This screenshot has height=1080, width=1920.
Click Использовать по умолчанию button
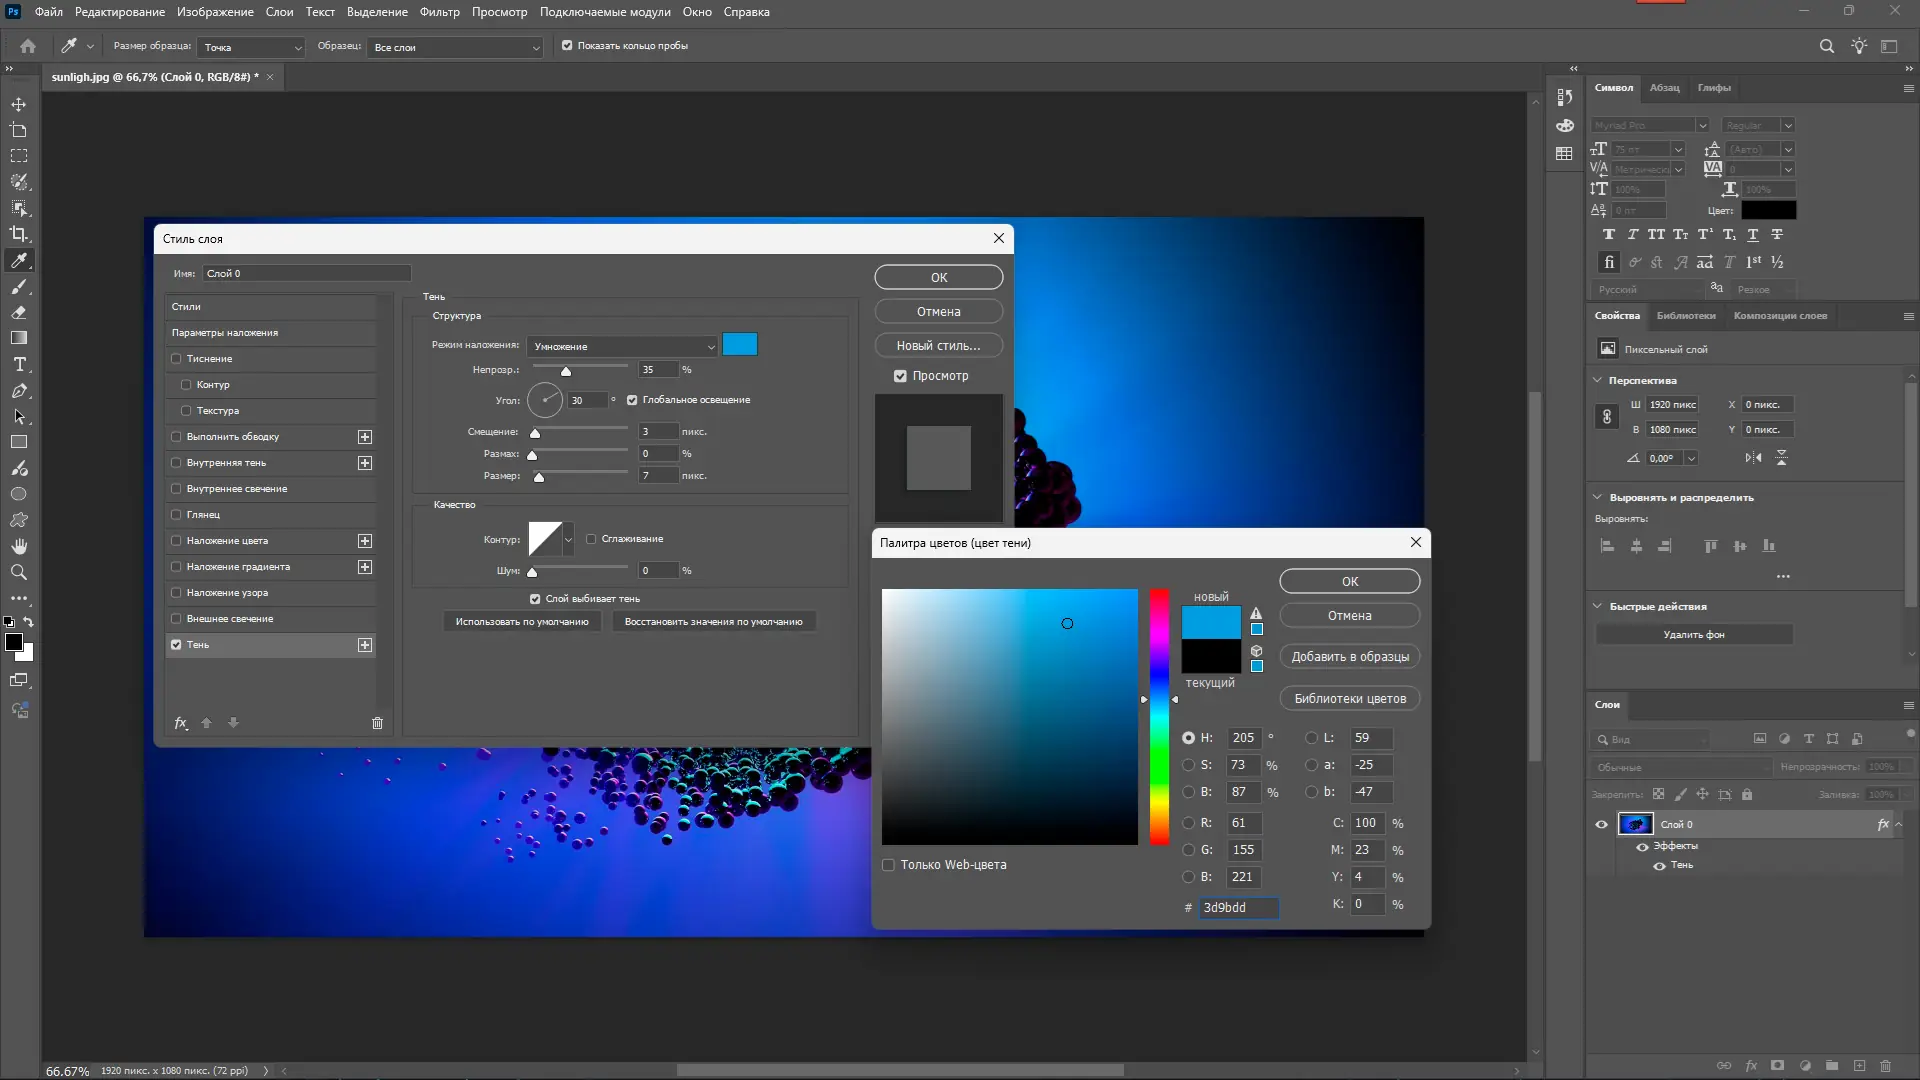522,621
